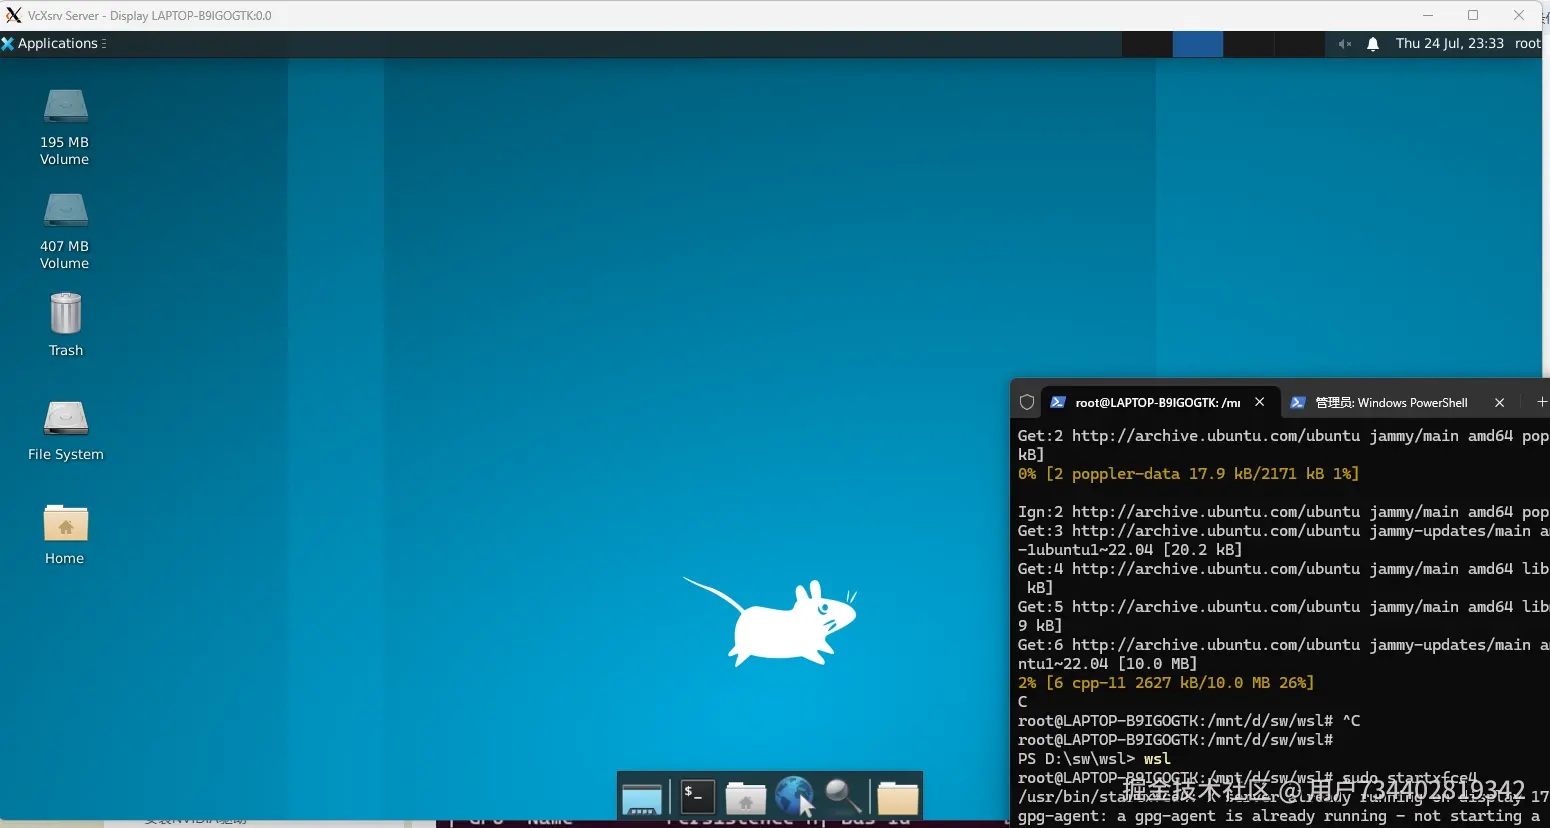Image resolution: width=1550 pixels, height=828 pixels.
Task: Click the 'PS D:\sw\wsl> wsl' line
Action: click(x=1094, y=758)
